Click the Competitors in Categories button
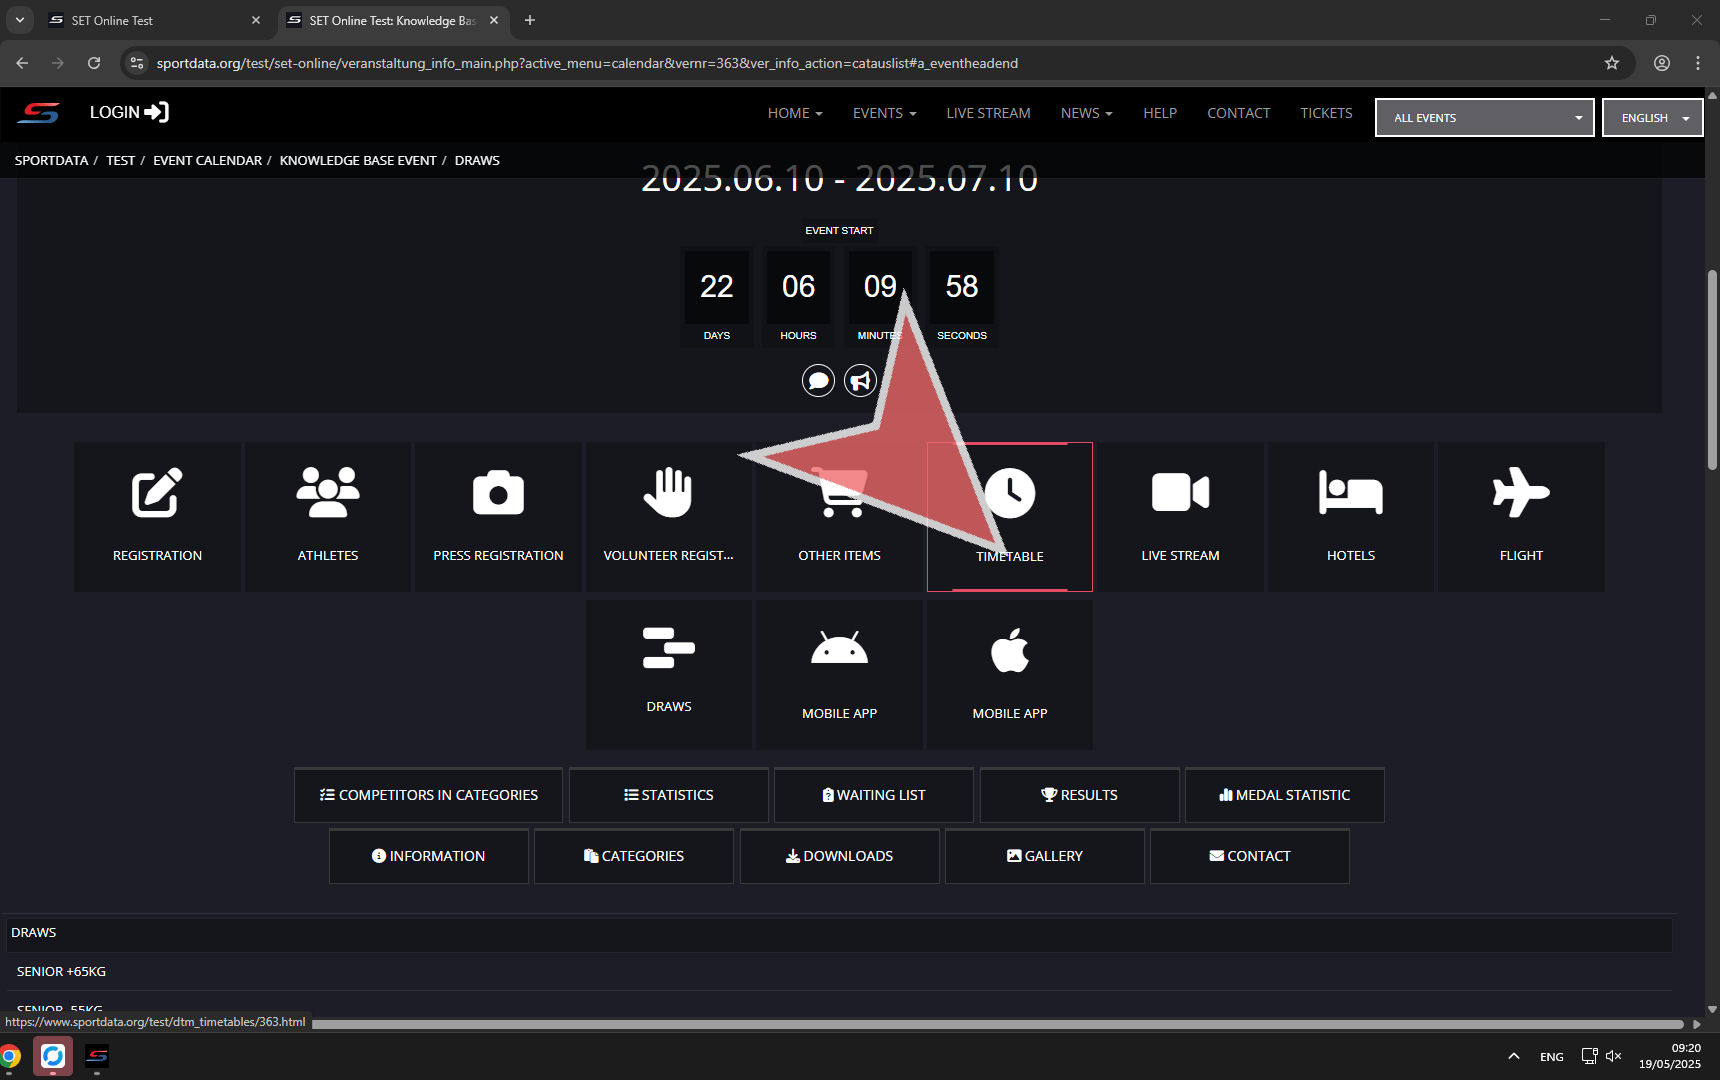This screenshot has height=1080, width=1720. click(x=428, y=795)
